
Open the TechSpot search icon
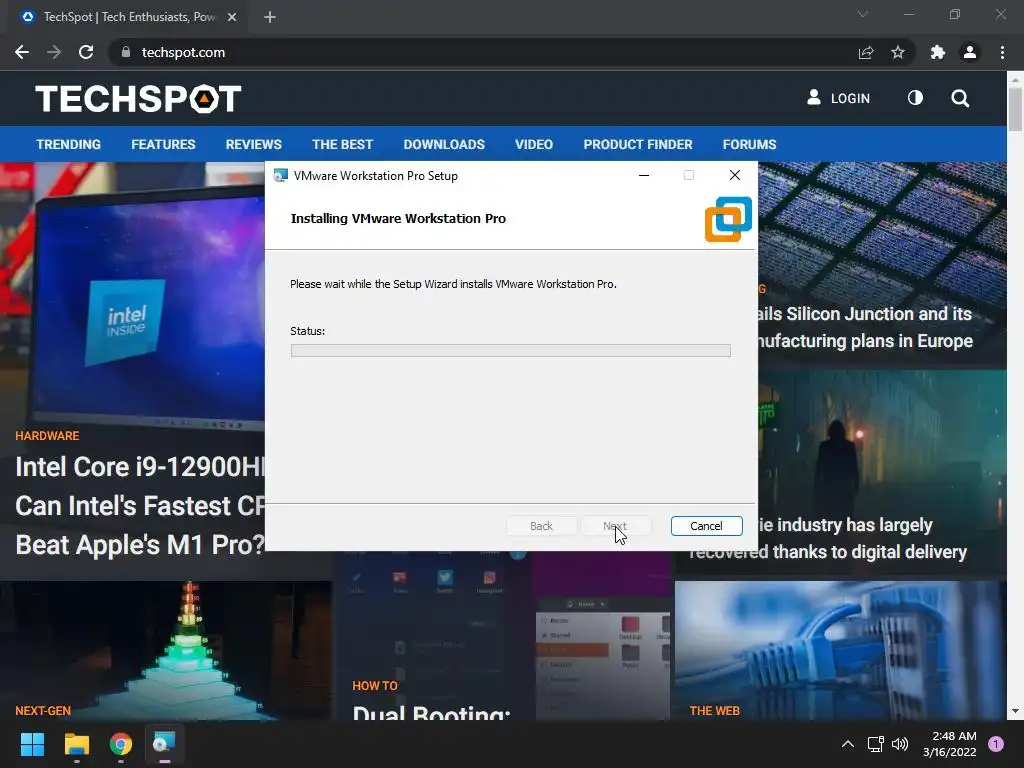click(x=960, y=98)
